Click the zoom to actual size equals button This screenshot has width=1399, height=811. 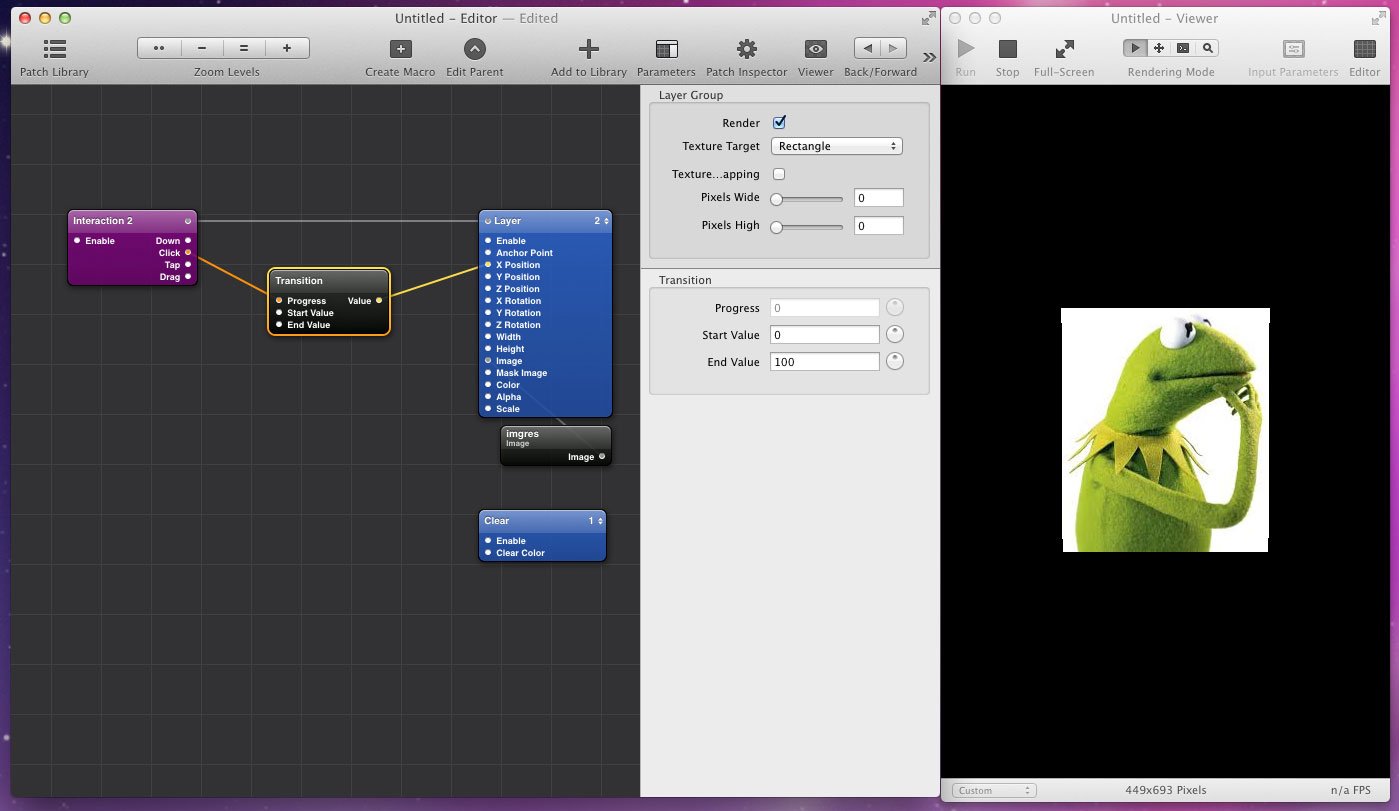tap(244, 48)
